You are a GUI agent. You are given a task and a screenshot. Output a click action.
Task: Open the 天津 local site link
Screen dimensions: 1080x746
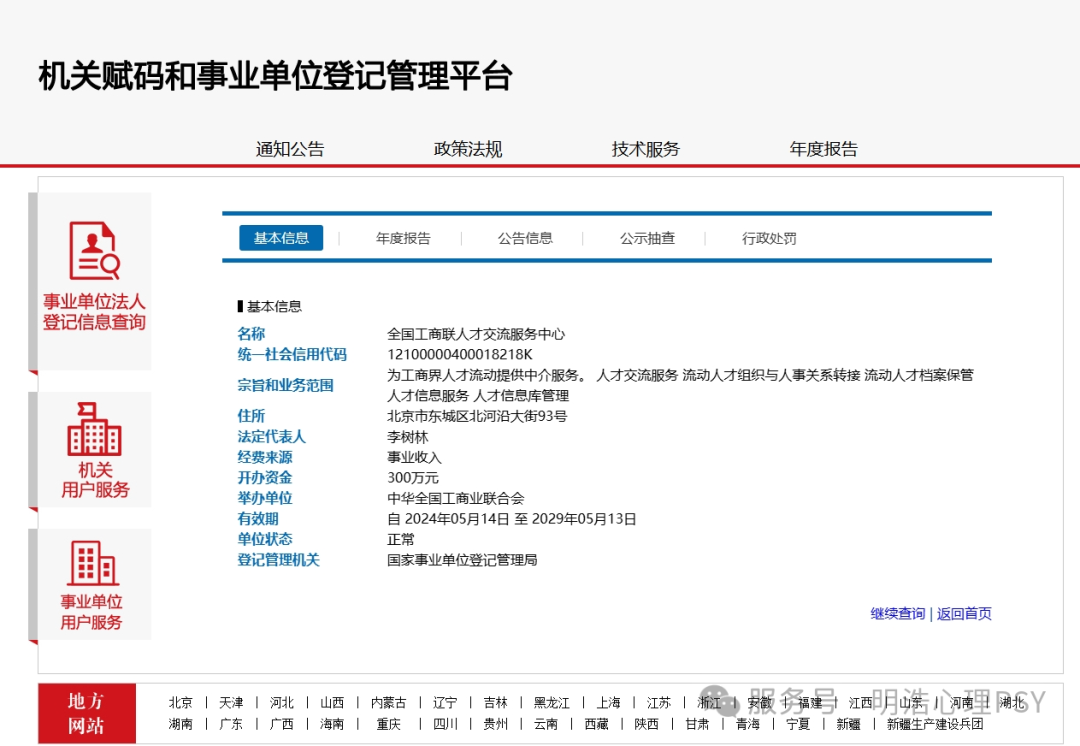[231, 703]
